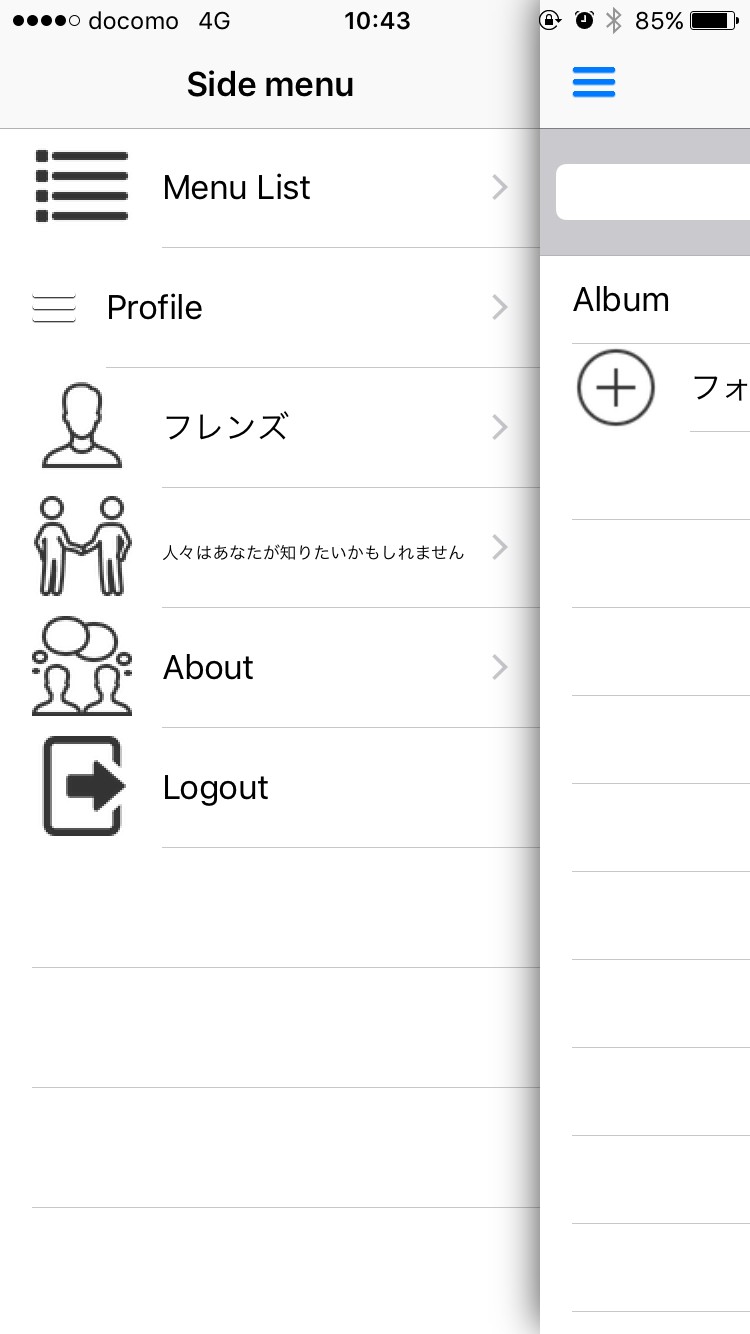Select the Menu List menu item
This screenshot has height=1334, width=750.
click(237, 188)
